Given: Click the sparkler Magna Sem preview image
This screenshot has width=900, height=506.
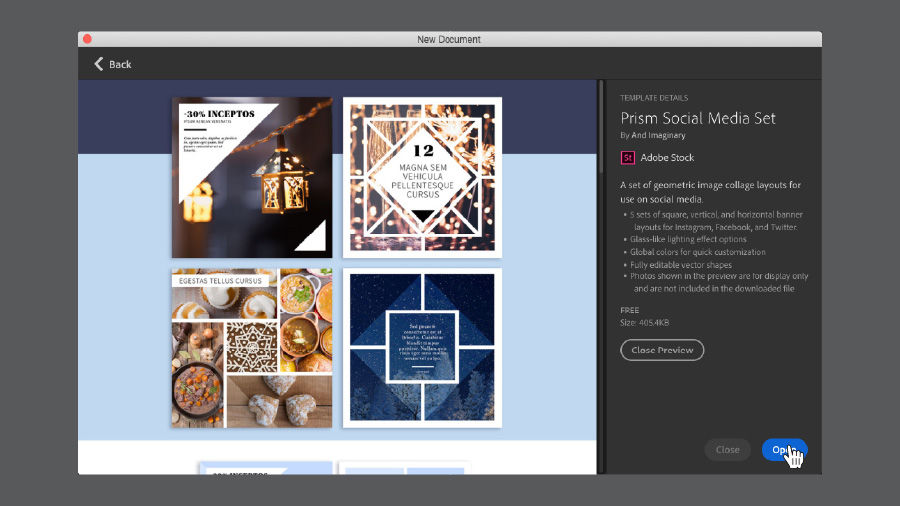Looking at the screenshot, I should coord(422,177).
